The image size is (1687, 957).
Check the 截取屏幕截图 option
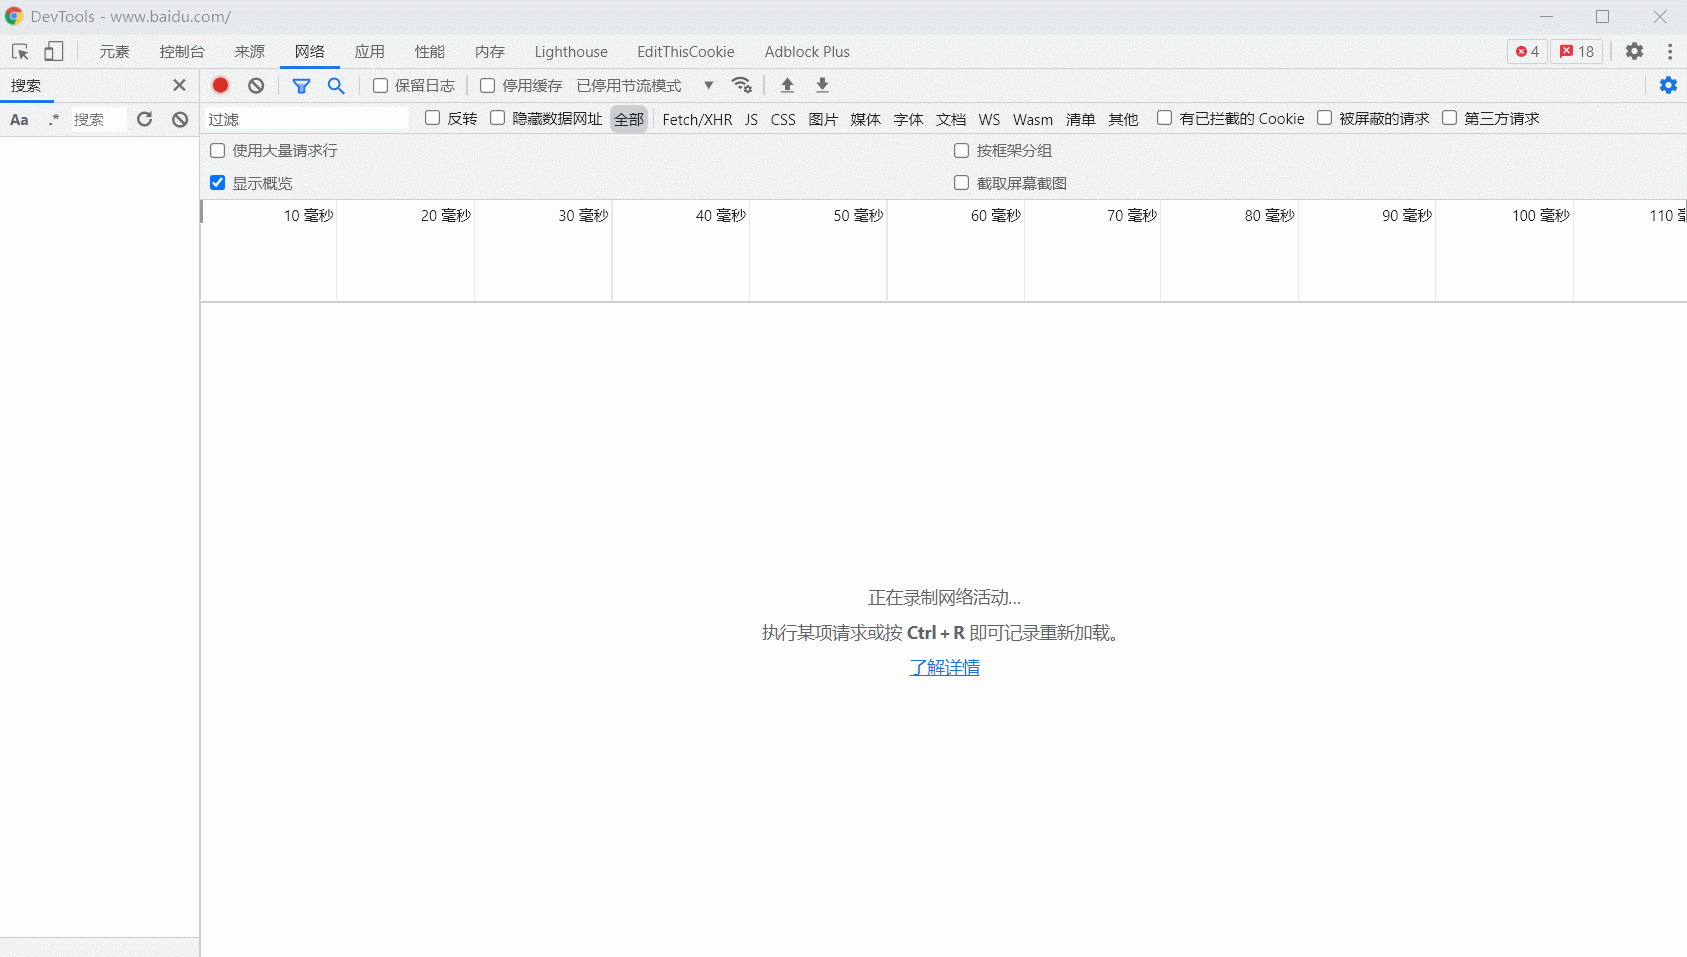pos(961,182)
